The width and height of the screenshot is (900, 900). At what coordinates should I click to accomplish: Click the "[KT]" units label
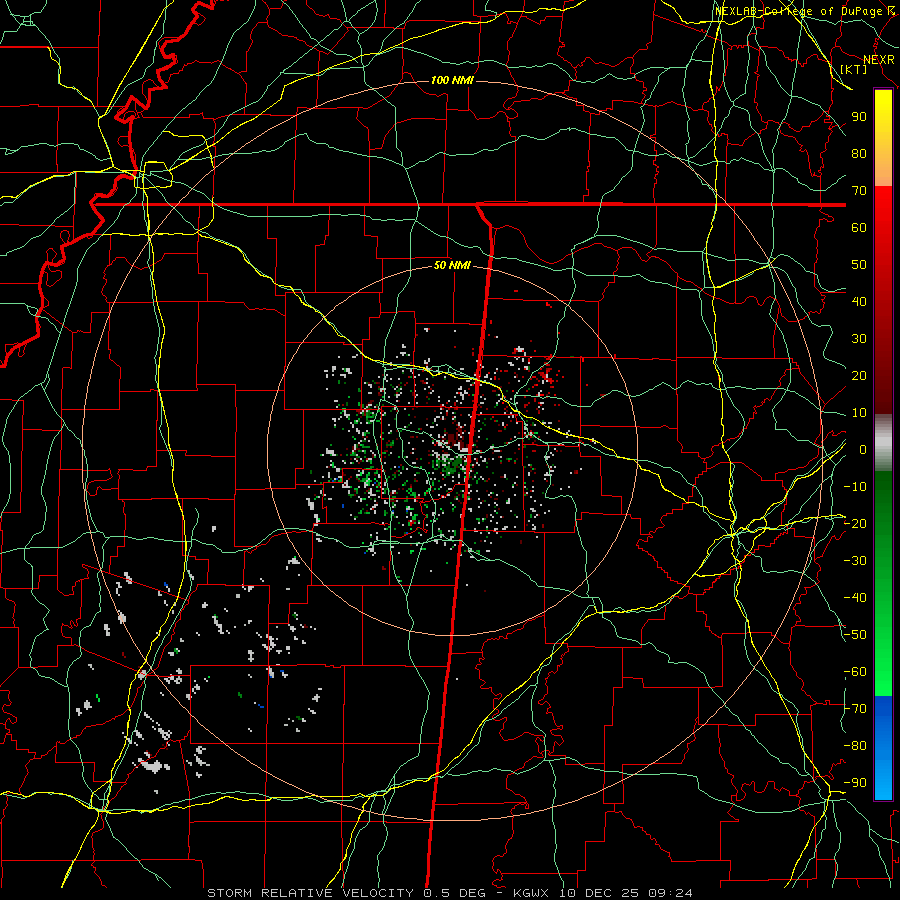(854, 69)
